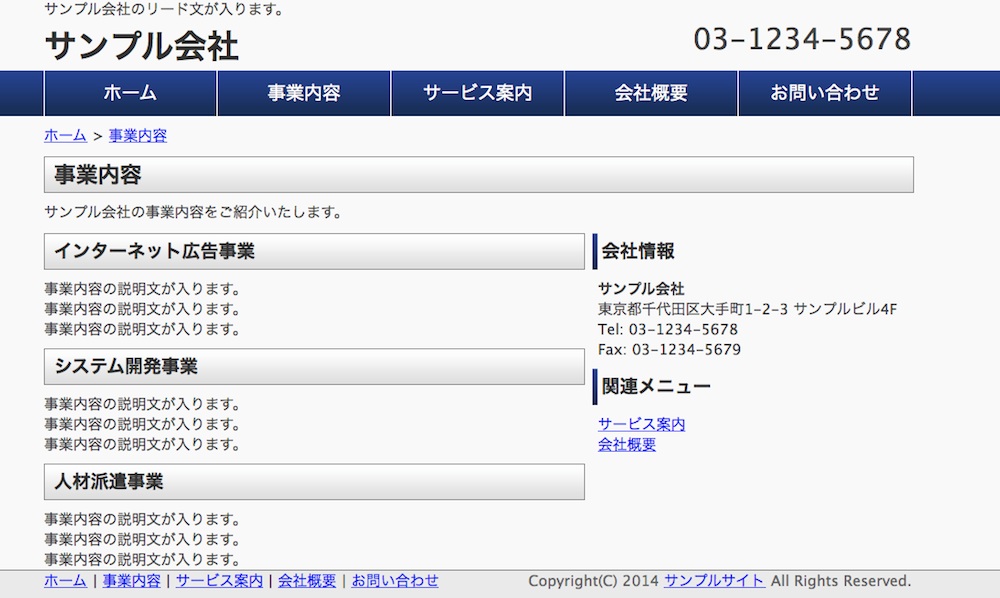The width and height of the screenshot is (1000, 598).
Task: Click the 事業内容 link in the footer
Action: pyautogui.click(x=131, y=581)
